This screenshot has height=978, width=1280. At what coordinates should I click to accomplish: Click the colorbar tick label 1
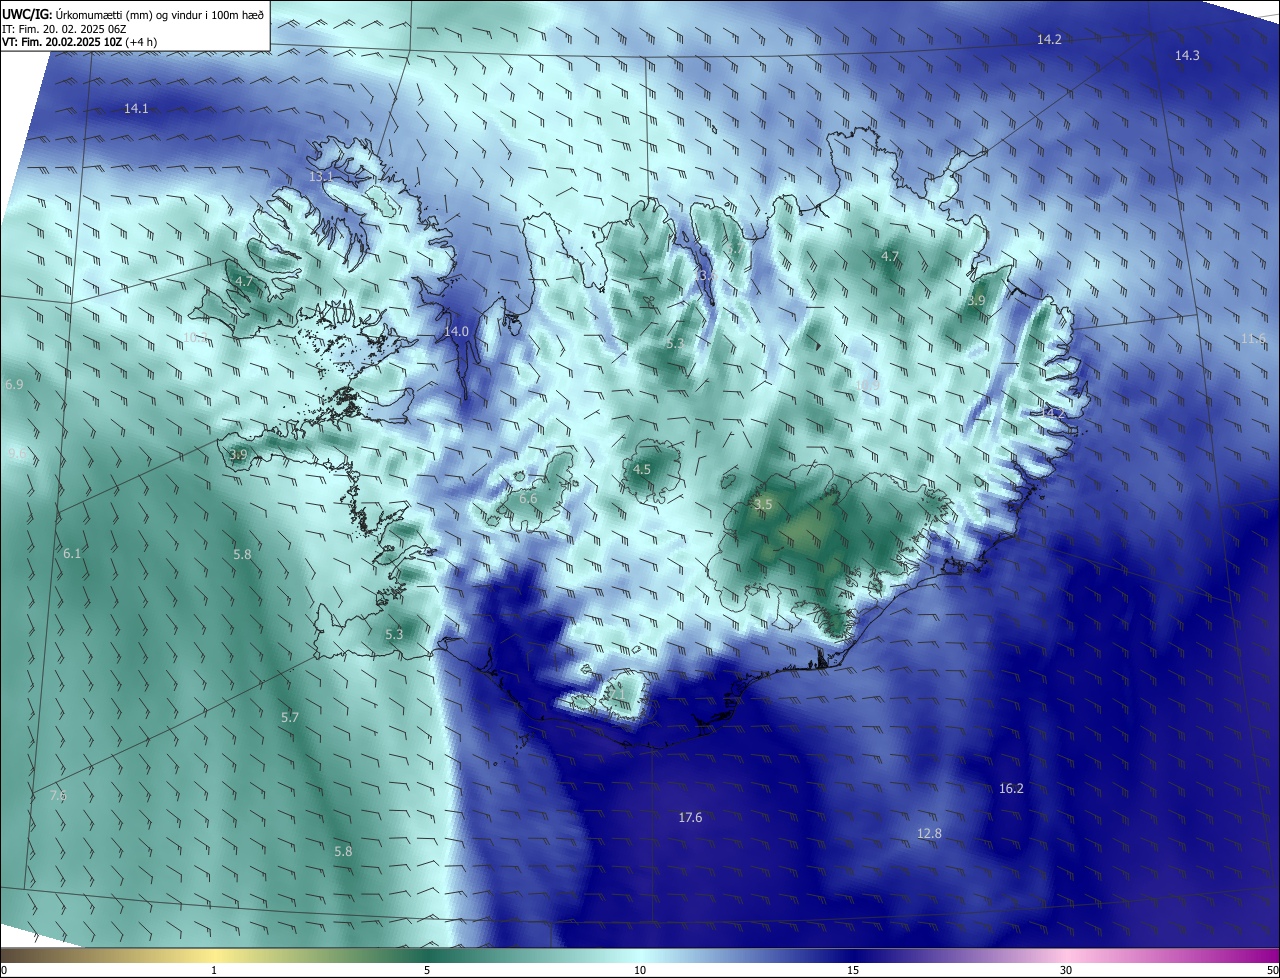point(215,970)
